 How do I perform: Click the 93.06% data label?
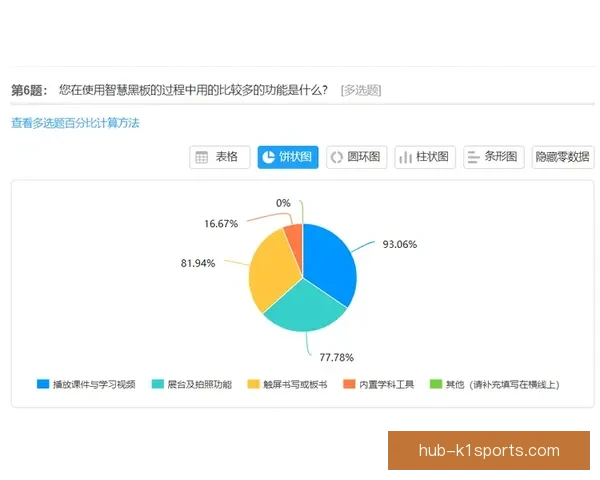[x=400, y=244]
